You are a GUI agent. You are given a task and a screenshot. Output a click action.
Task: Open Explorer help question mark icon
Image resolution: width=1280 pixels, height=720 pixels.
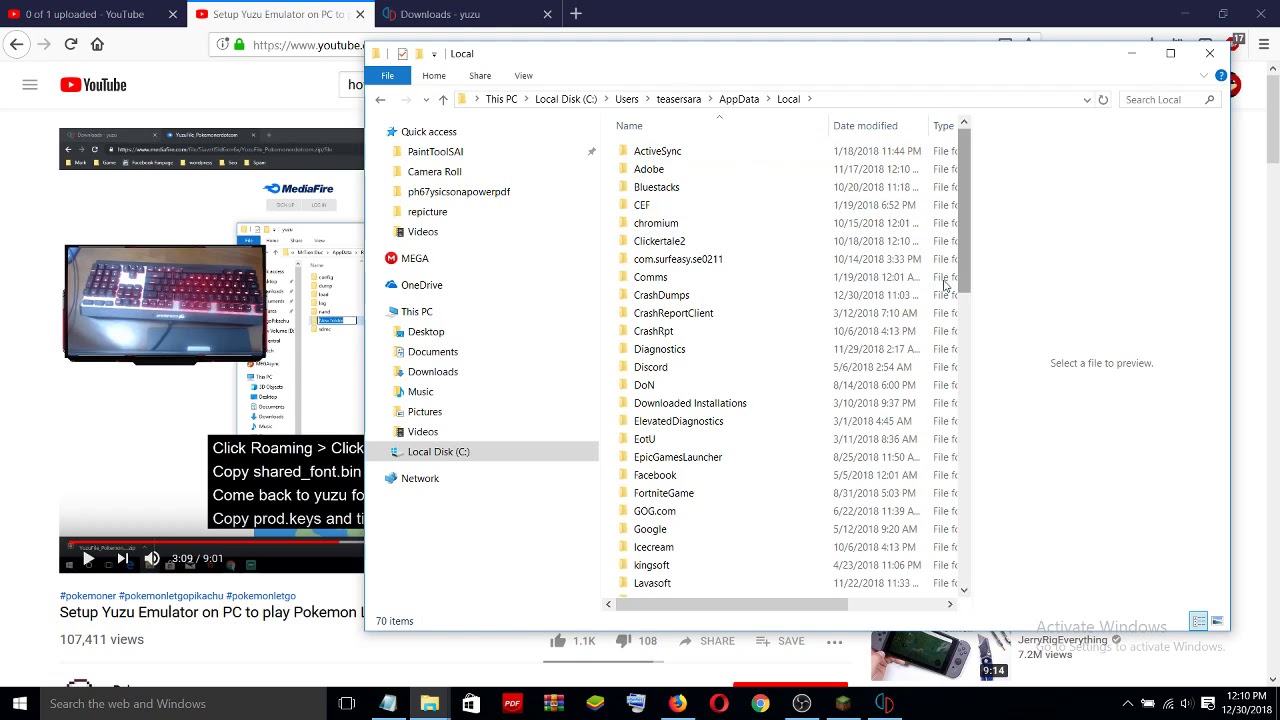click(1221, 75)
